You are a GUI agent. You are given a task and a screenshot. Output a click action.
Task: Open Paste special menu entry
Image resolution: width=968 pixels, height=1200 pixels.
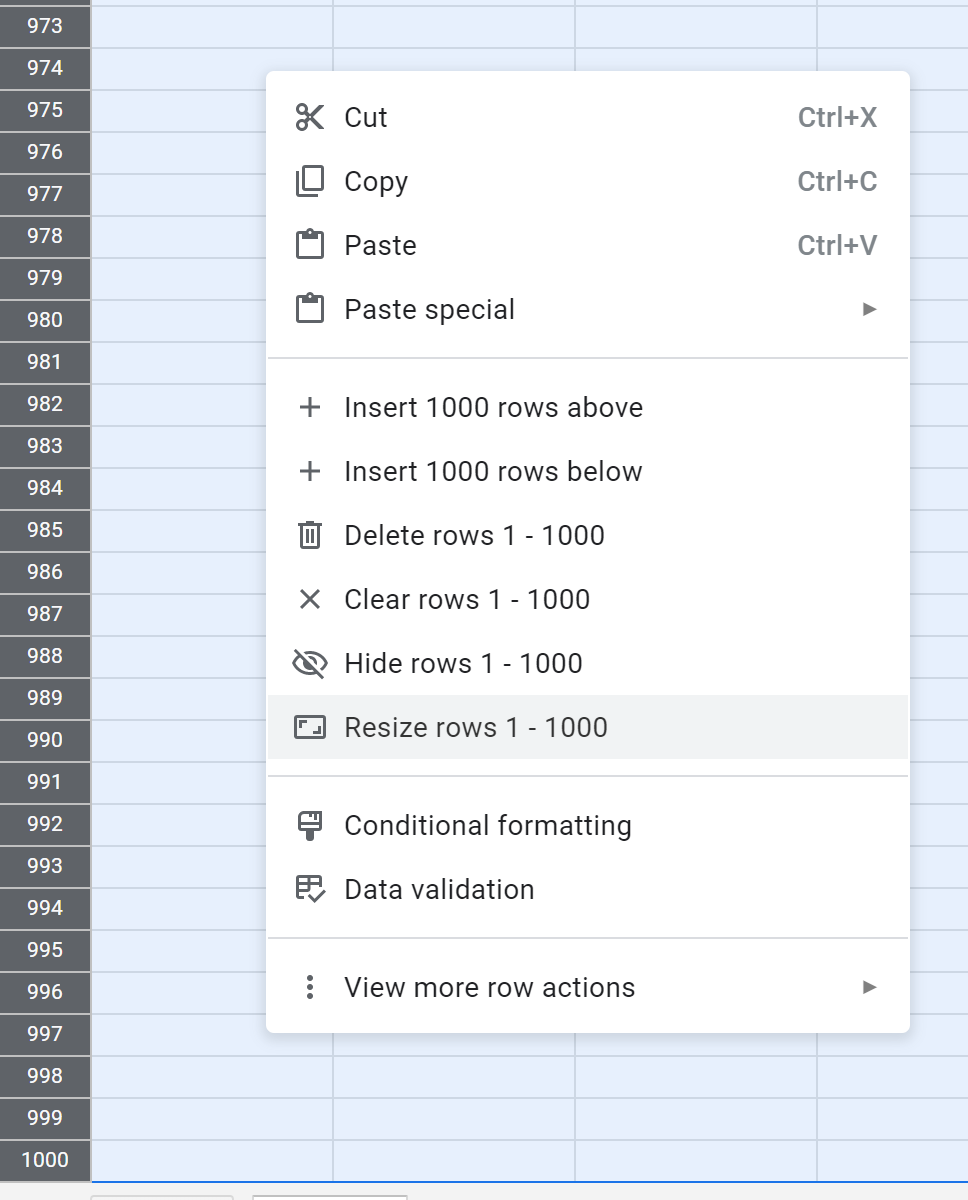point(429,310)
